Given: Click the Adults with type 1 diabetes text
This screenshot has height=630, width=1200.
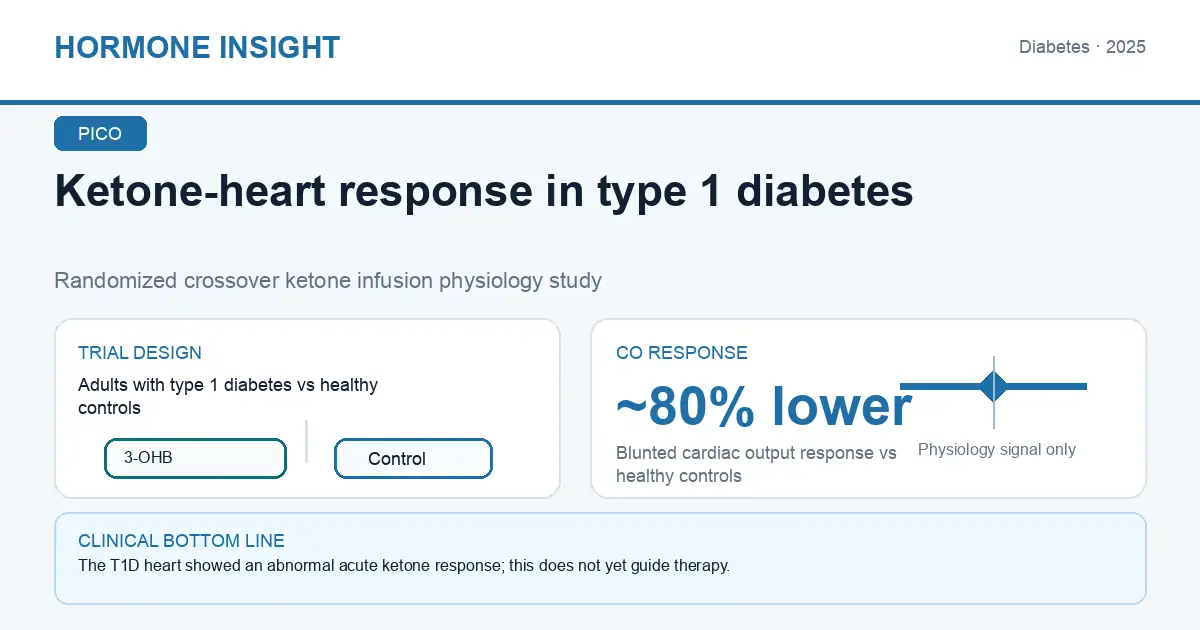Looking at the screenshot, I should click(228, 396).
